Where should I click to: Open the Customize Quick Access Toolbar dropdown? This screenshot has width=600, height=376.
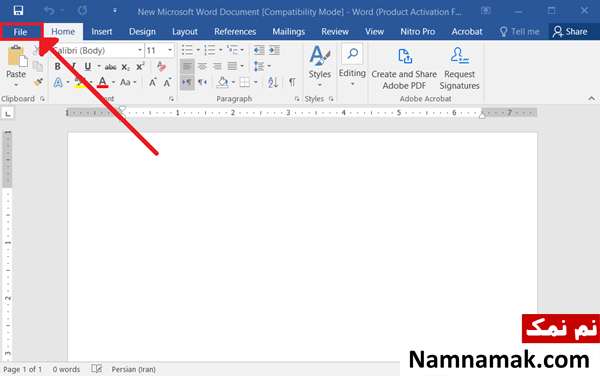pyautogui.click(x=114, y=11)
